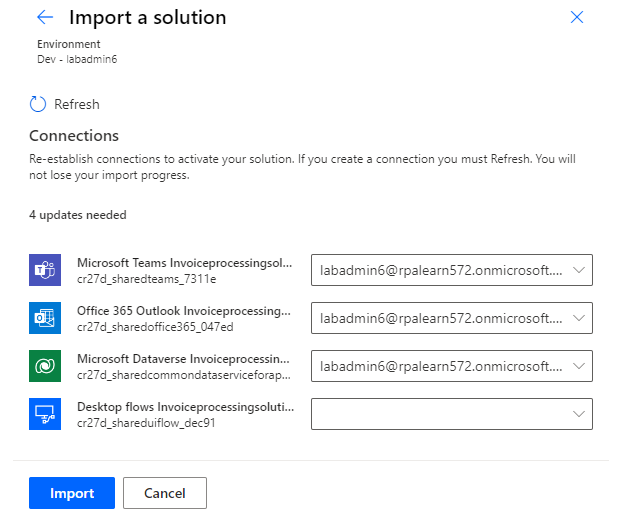Click the Environment label
Screen dimensions: 623x530
[69, 44]
